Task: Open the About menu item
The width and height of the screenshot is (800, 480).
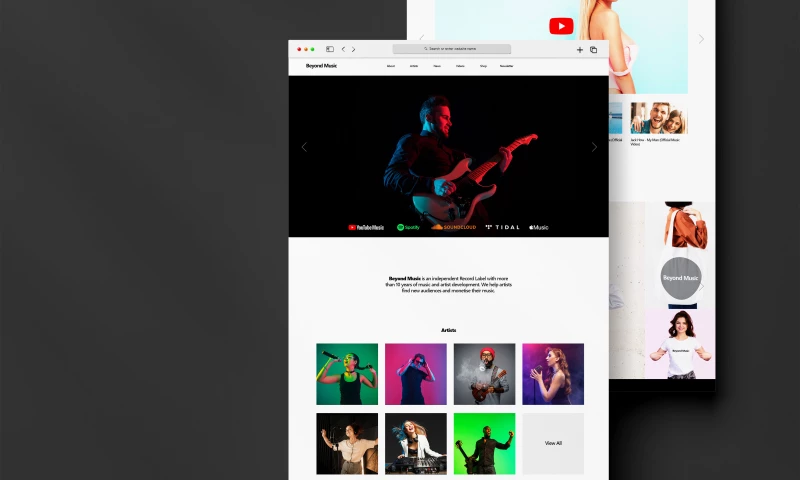Action: (x=391, y=66)
